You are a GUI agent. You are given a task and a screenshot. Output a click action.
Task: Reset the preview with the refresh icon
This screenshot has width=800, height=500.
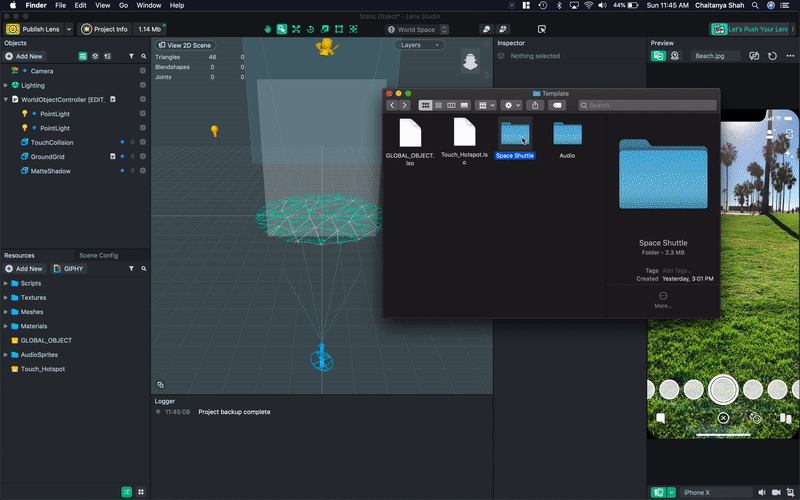point(772,56)
